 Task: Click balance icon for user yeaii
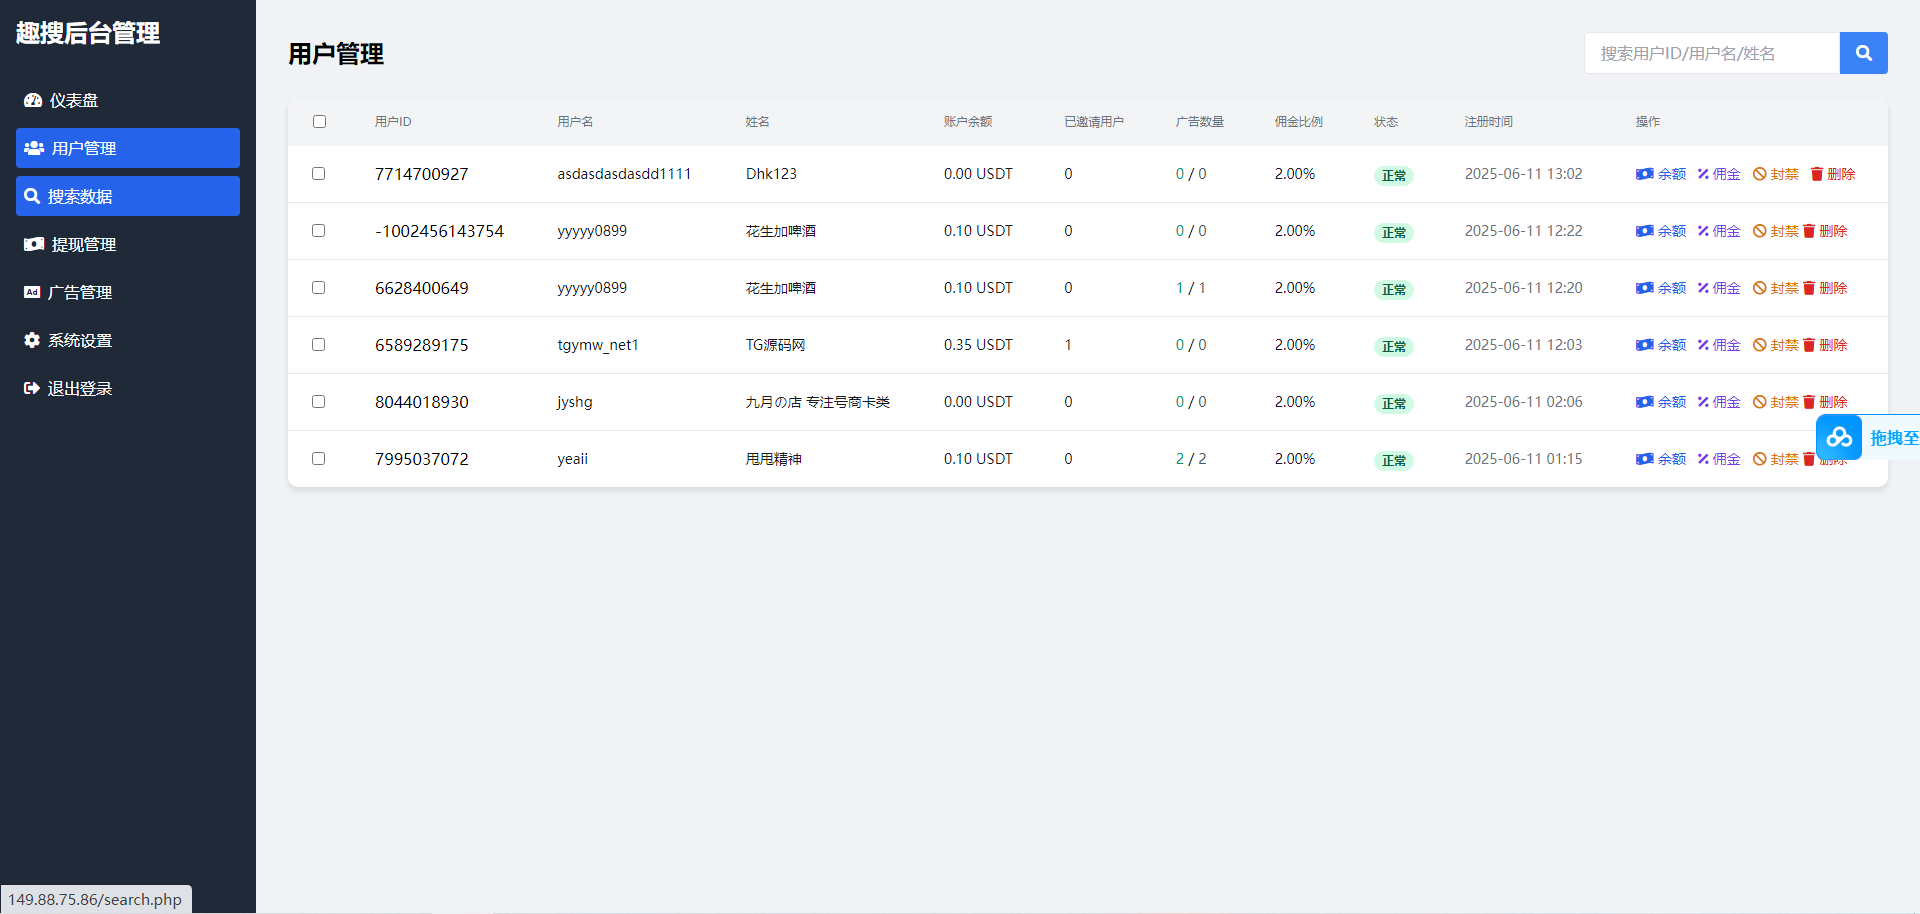coord(1644,459)
